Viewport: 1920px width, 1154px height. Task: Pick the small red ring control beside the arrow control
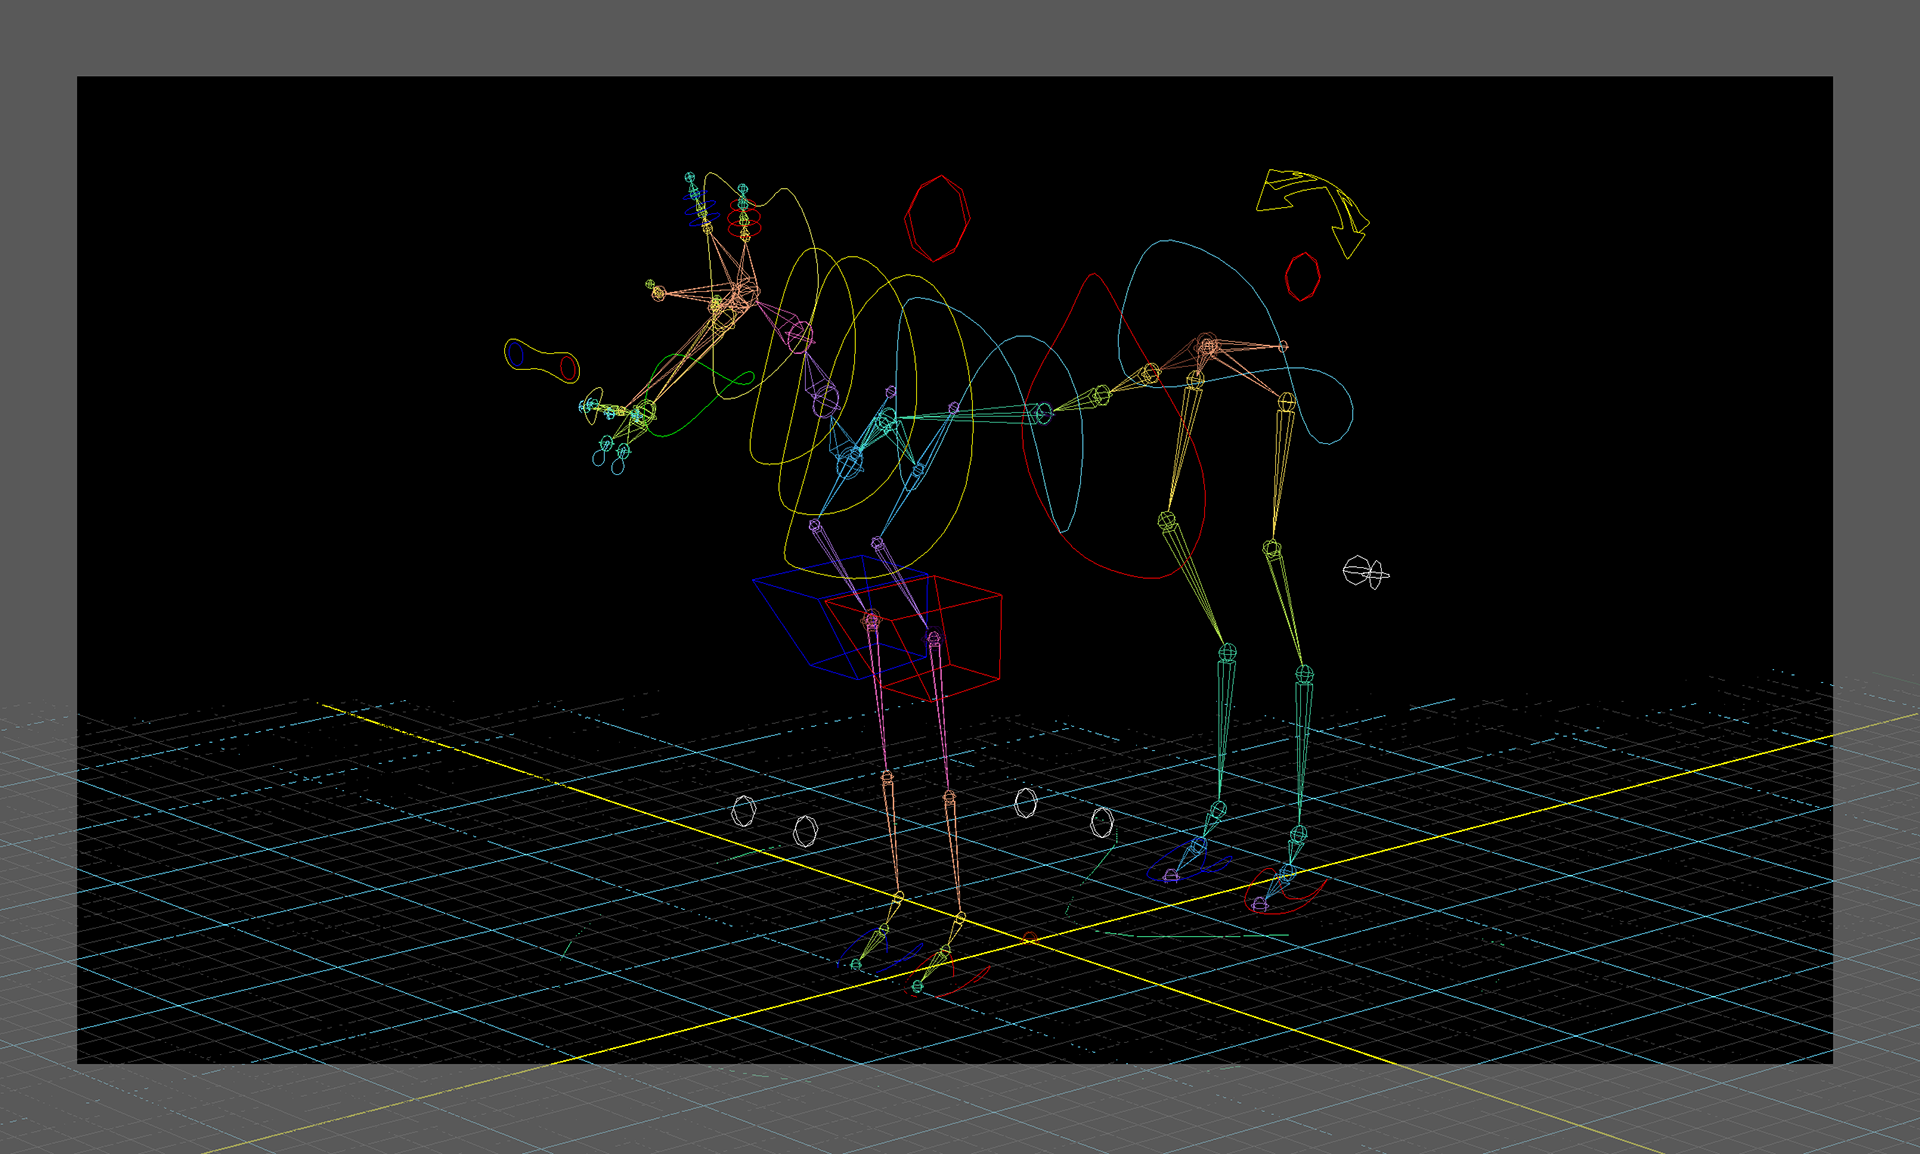[1303, 277]
